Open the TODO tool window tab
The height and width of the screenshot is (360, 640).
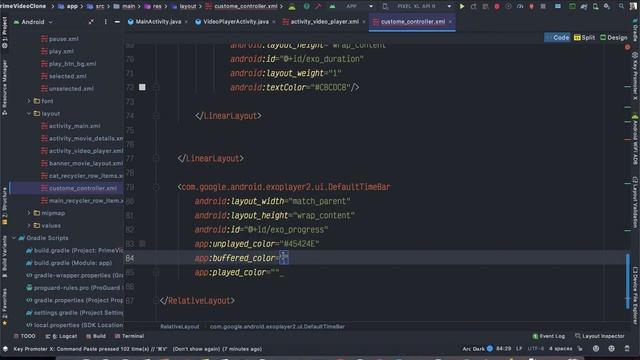point(25,336)
